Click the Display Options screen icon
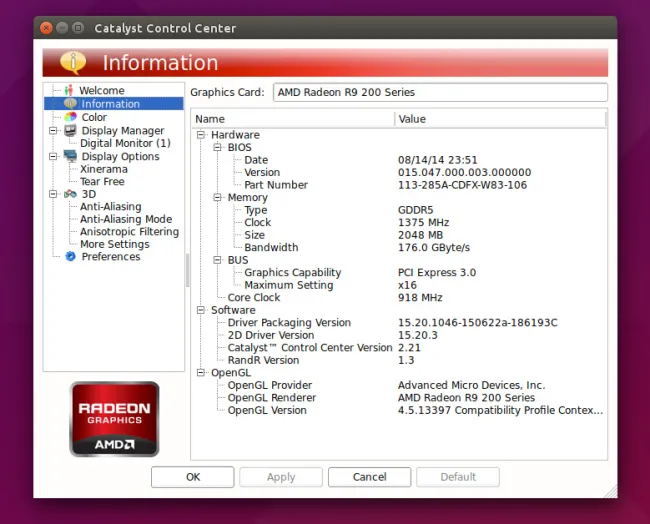The width and height of the screenshot is (650, 524). tap(70, 156)
